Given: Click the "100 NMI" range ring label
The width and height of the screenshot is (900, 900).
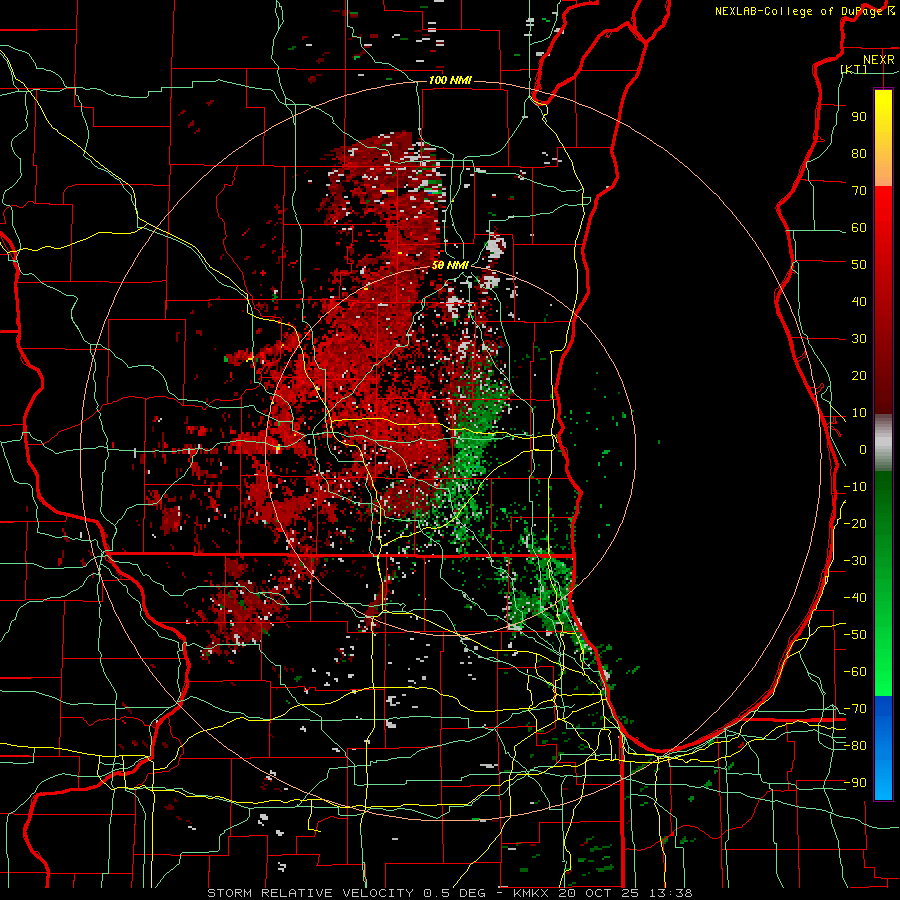Looking at the screenshot, I should (x=450, y=80).
